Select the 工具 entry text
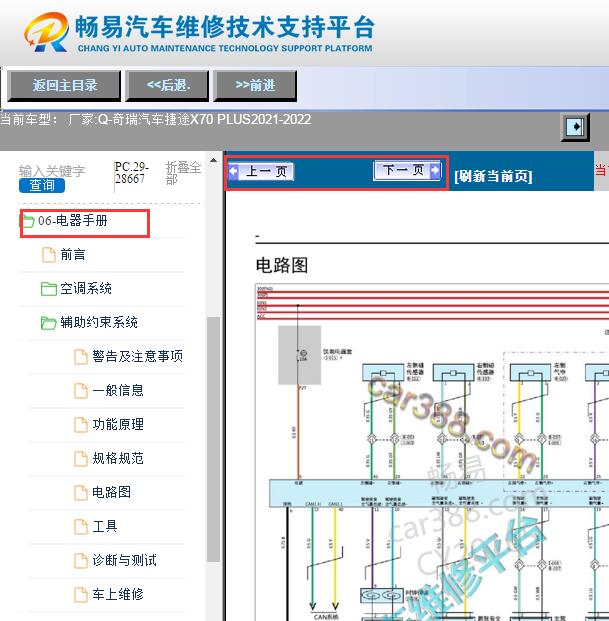The image size is (609, 621). (105, 526)
